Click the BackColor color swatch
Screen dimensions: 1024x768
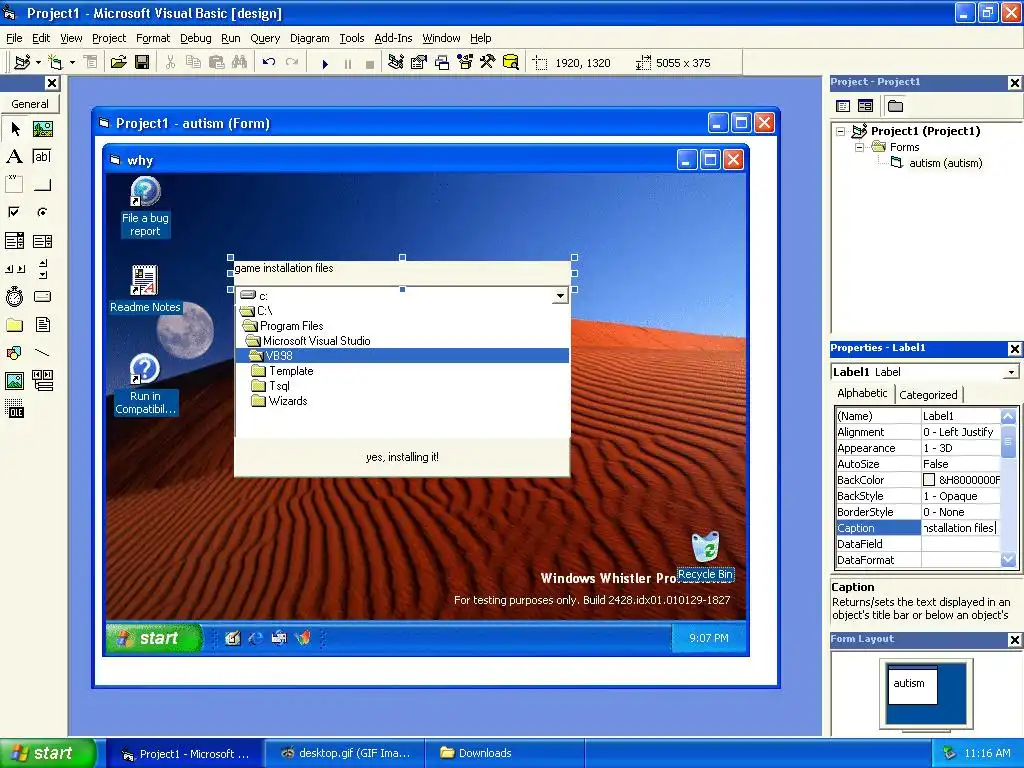click(x=929, y=480)
